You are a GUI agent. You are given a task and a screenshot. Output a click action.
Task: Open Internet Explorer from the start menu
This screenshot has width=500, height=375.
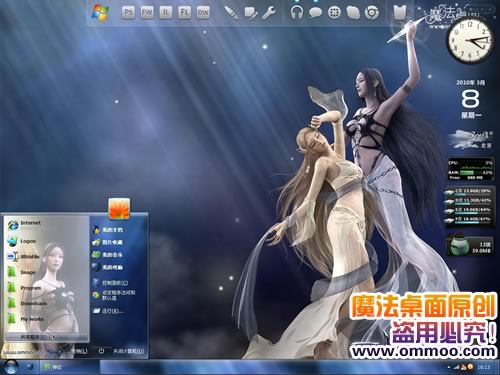click(25, 225)
